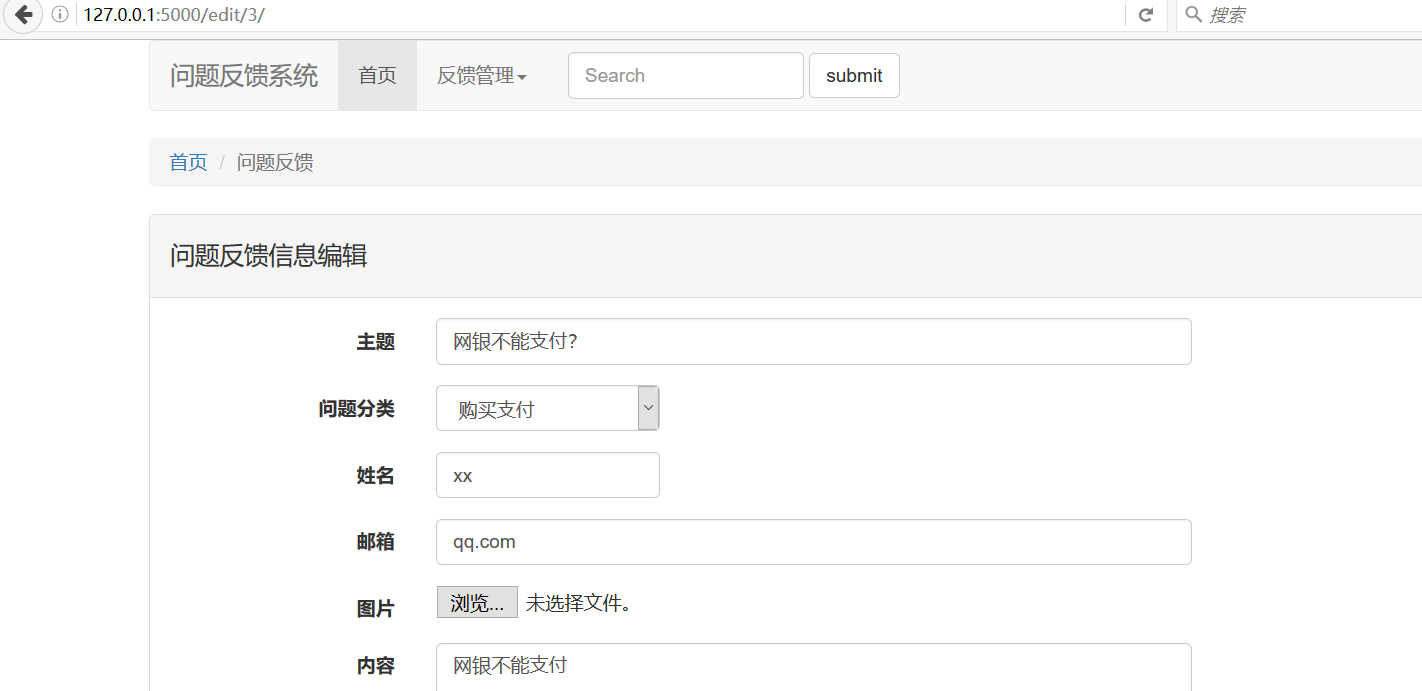Image resolution: width=1422 pixels, height=691 pixels.
Task: Click the magnifier icon in browser search box
Action: pyautogui.click(x=1193, y=15)
